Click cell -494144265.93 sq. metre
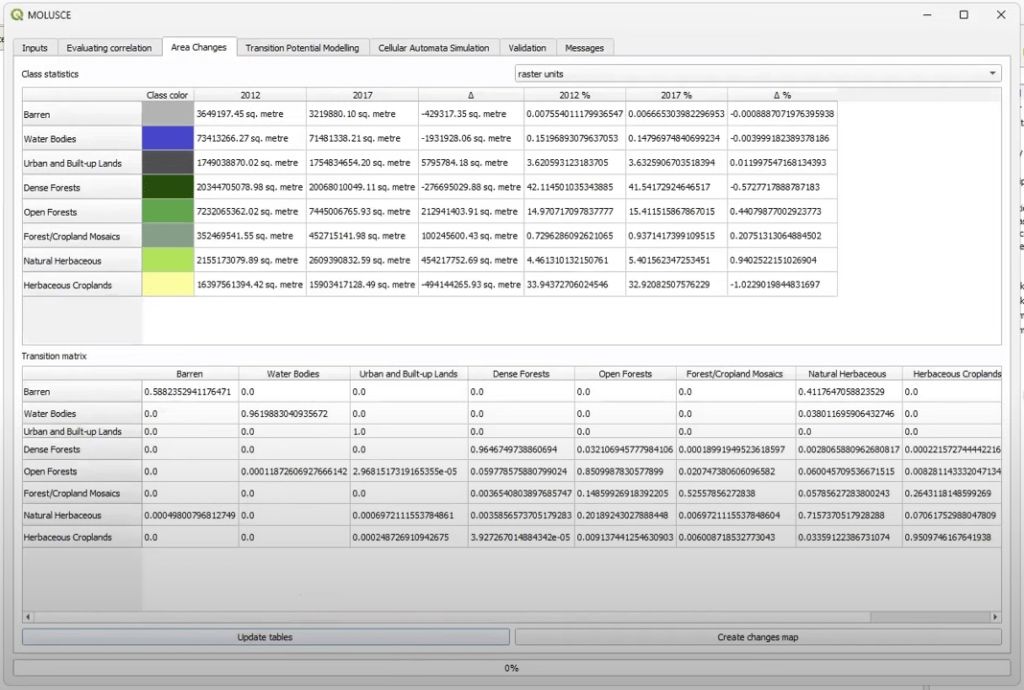The width and height of the screenshot is (1024, 690). pos(471,285)
